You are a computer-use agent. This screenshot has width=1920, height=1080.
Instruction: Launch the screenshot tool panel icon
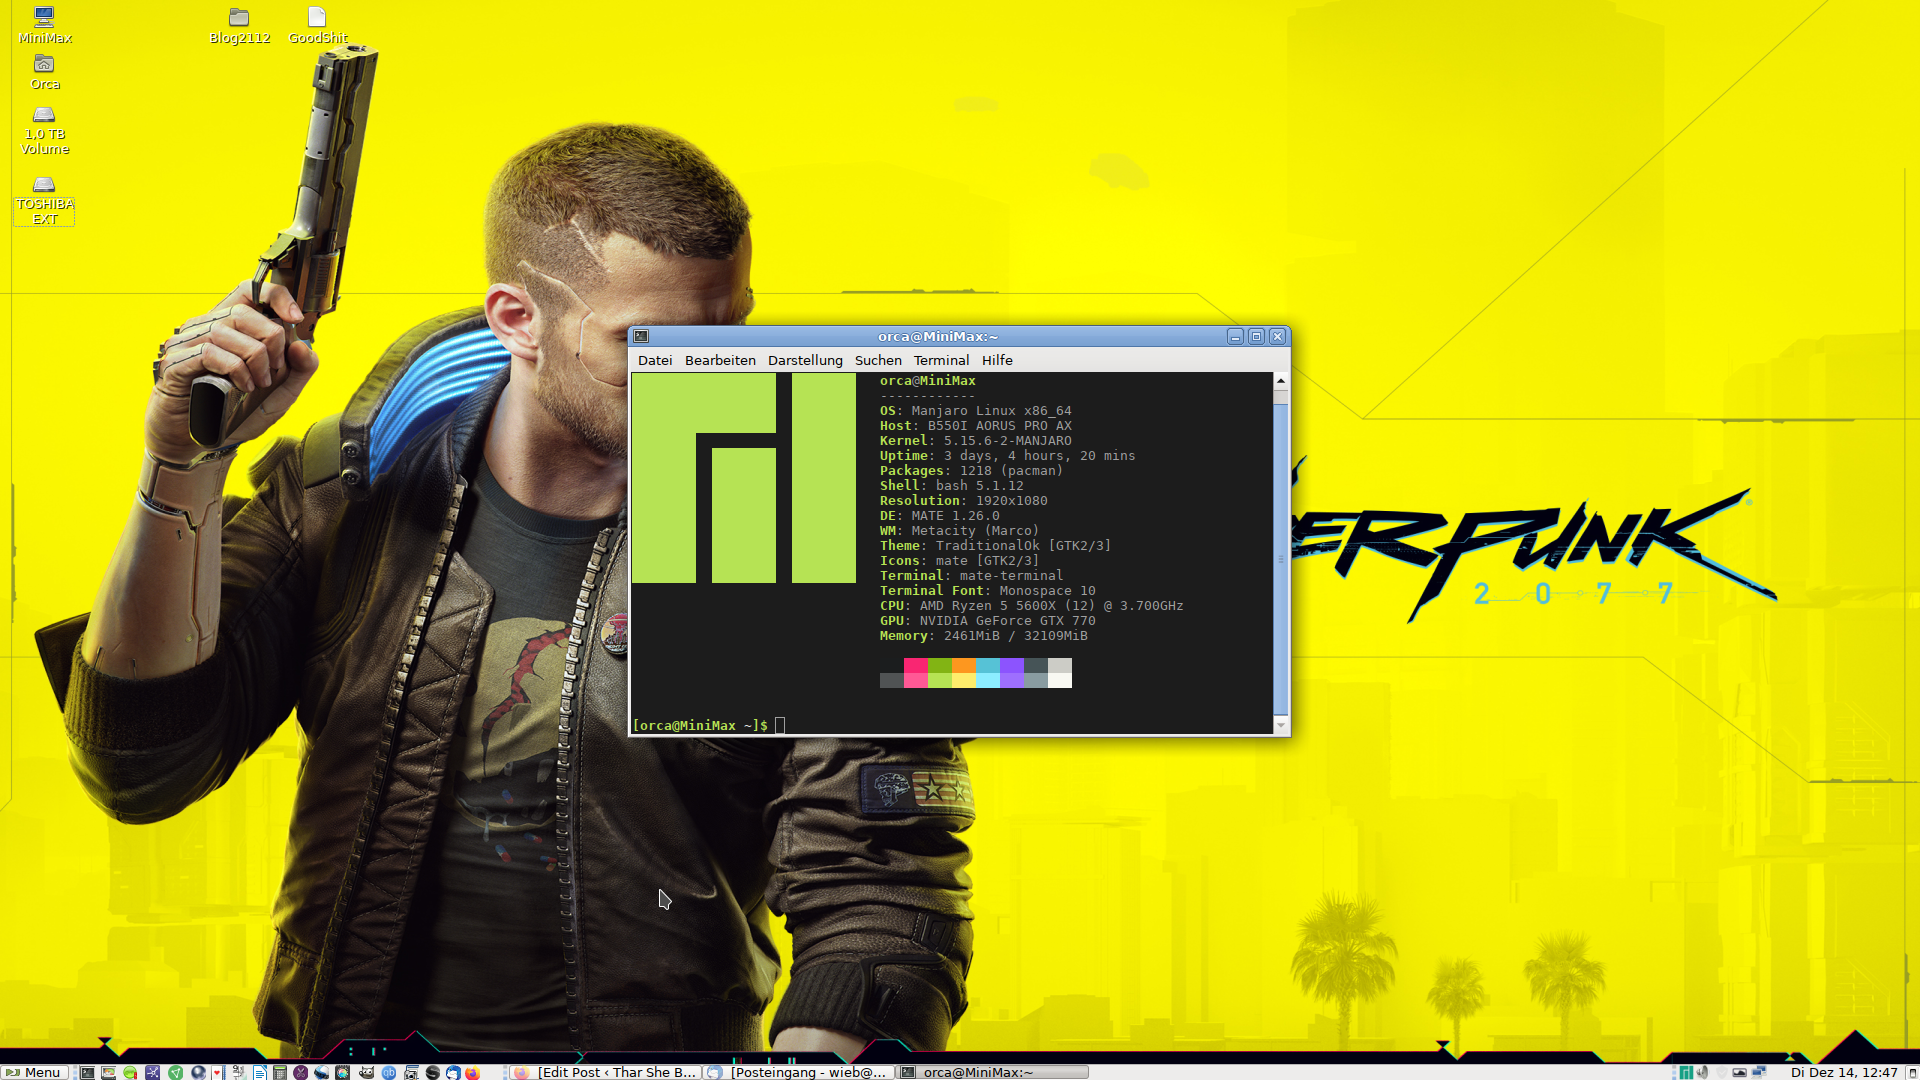411,1072
